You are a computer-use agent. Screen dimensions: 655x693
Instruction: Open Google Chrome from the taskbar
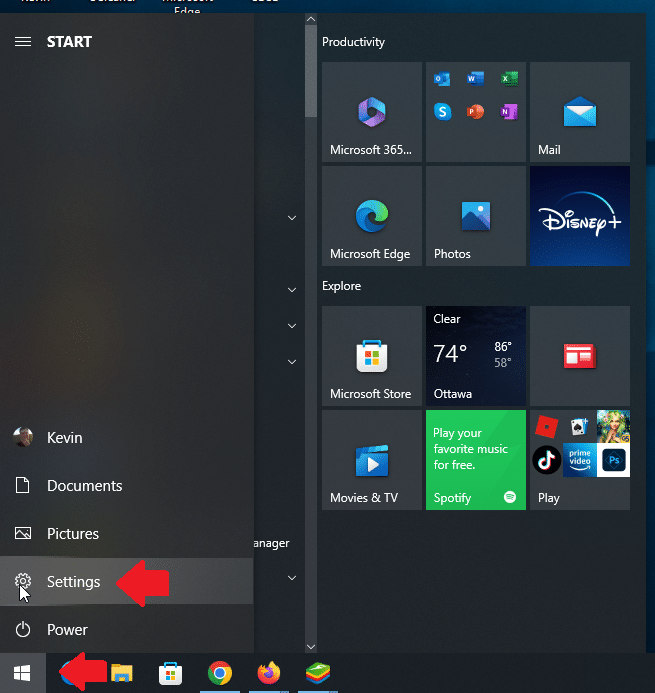coord(220,673)
